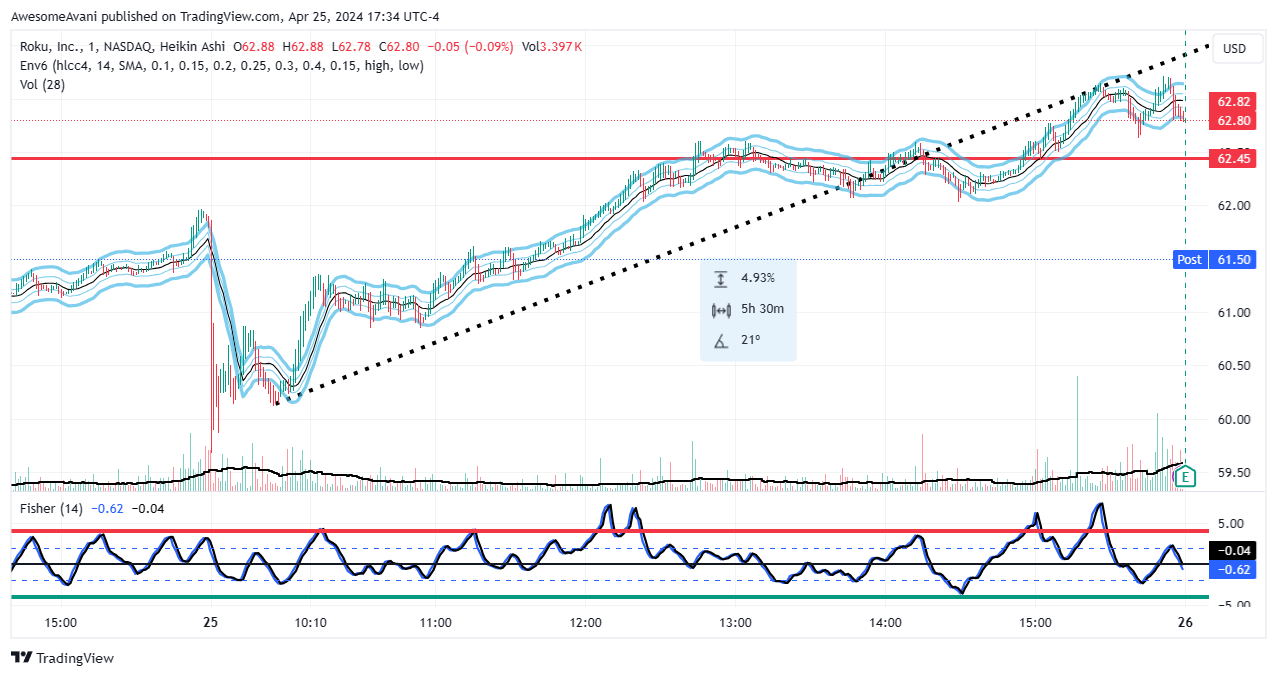Viewport: 1277px width, 677px height.
Task: Click the date label 25 on time axis
Action: pos(212,622)
